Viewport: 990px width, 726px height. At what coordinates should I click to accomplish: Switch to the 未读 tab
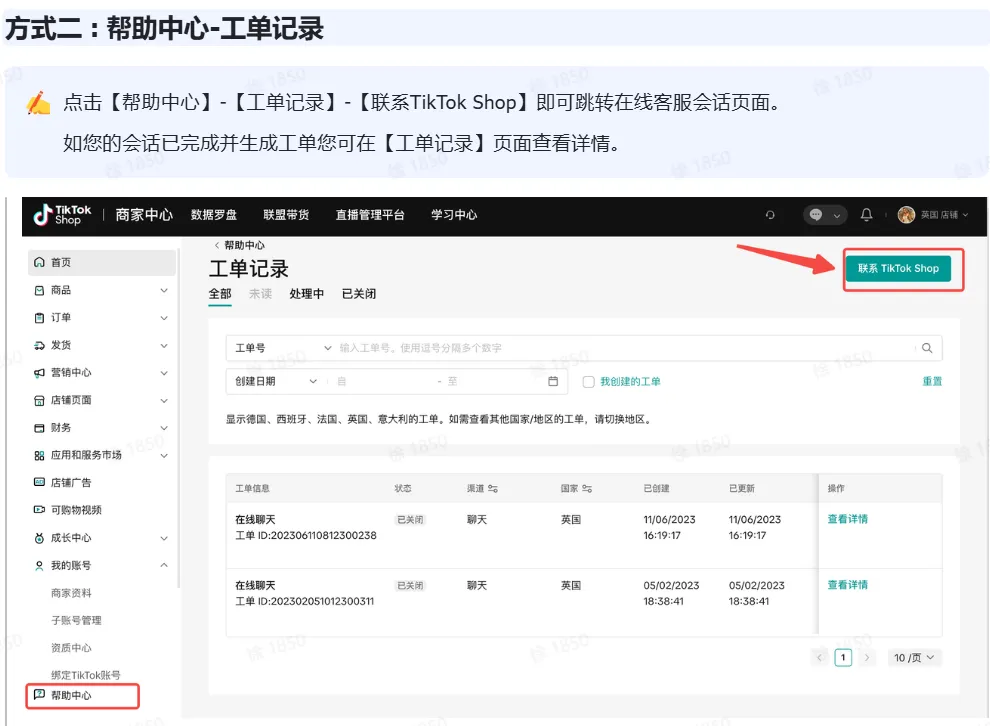(x=260, y=294)
